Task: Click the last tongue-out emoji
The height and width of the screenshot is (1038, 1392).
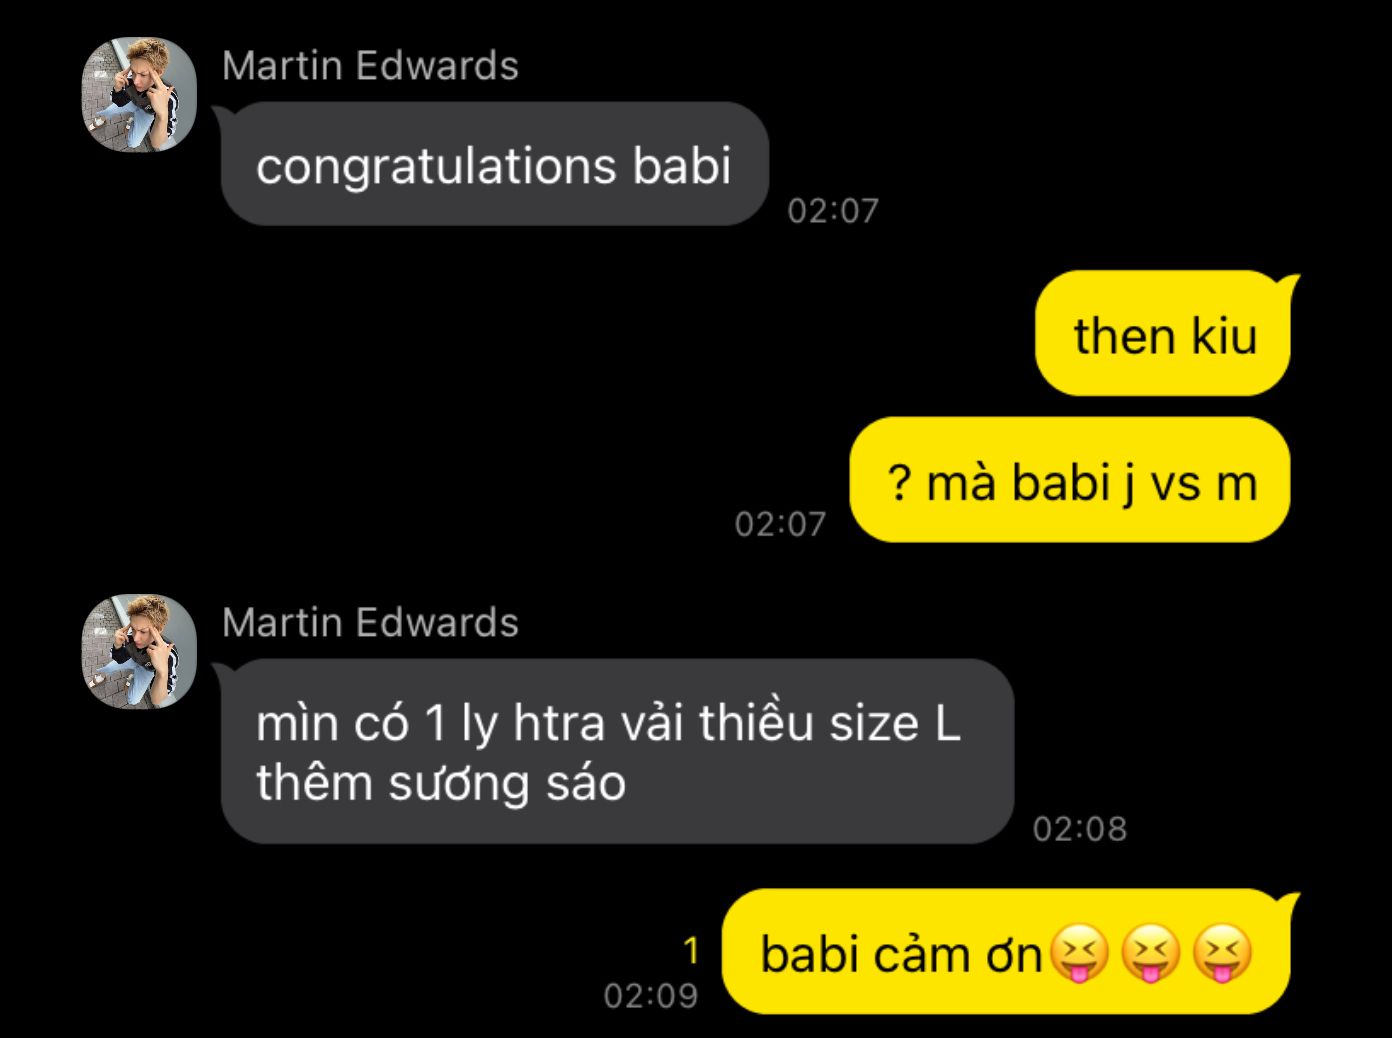Action: 1222,953
